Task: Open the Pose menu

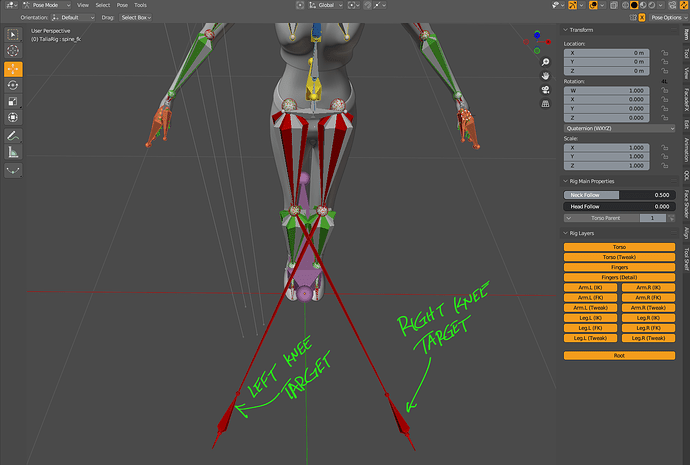Action: click(x=122, y=5)
